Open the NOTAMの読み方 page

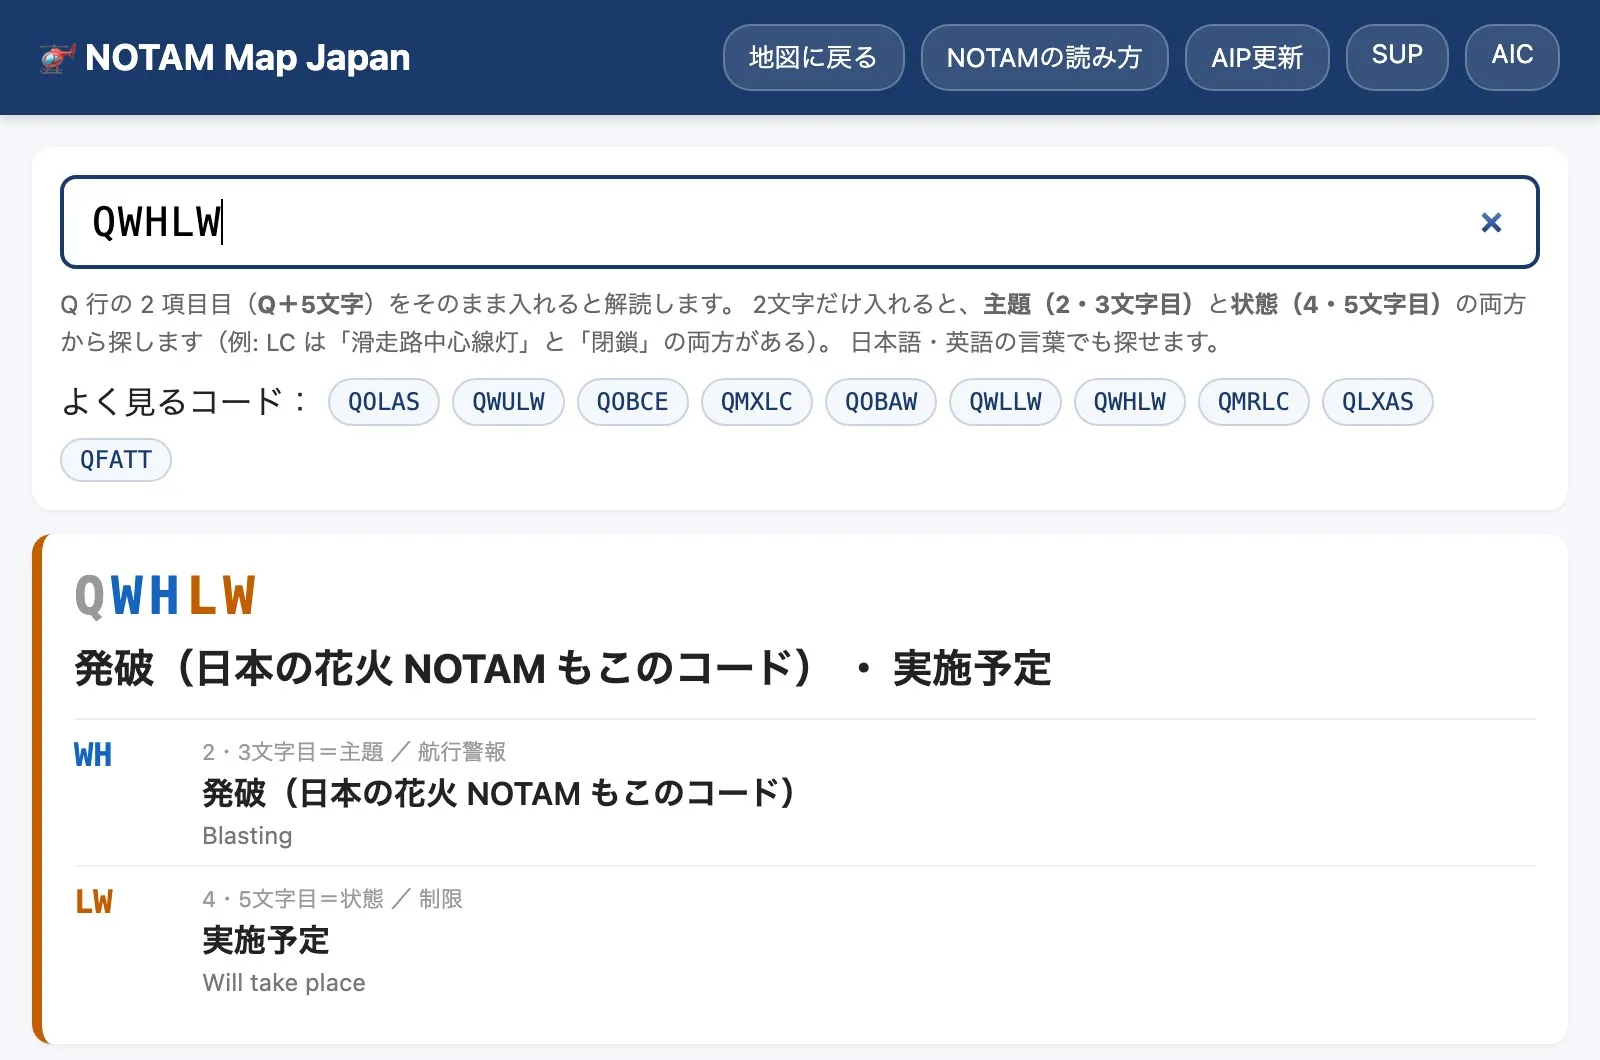(x=1044, y=57)
